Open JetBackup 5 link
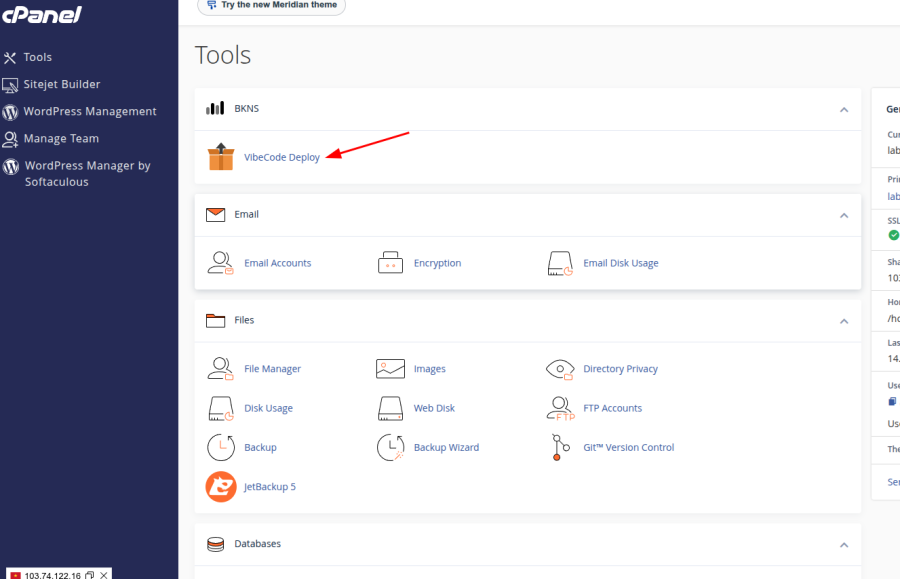This screenshot has width=900, height=579. click(270, 487)
